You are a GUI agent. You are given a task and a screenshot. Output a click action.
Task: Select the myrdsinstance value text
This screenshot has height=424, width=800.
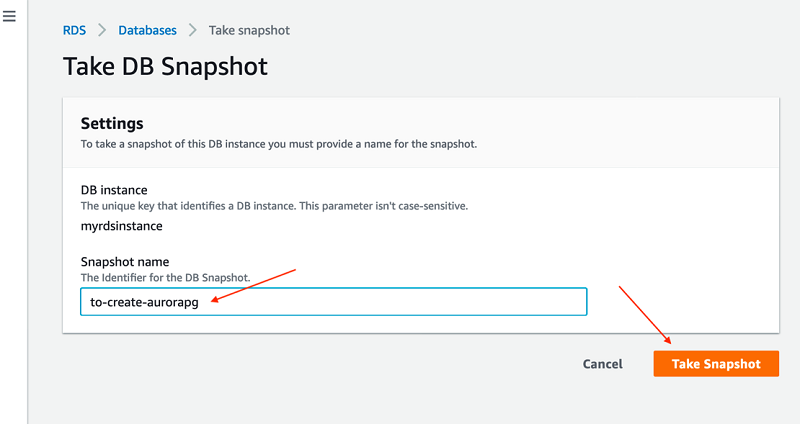(x=121, y=226)
